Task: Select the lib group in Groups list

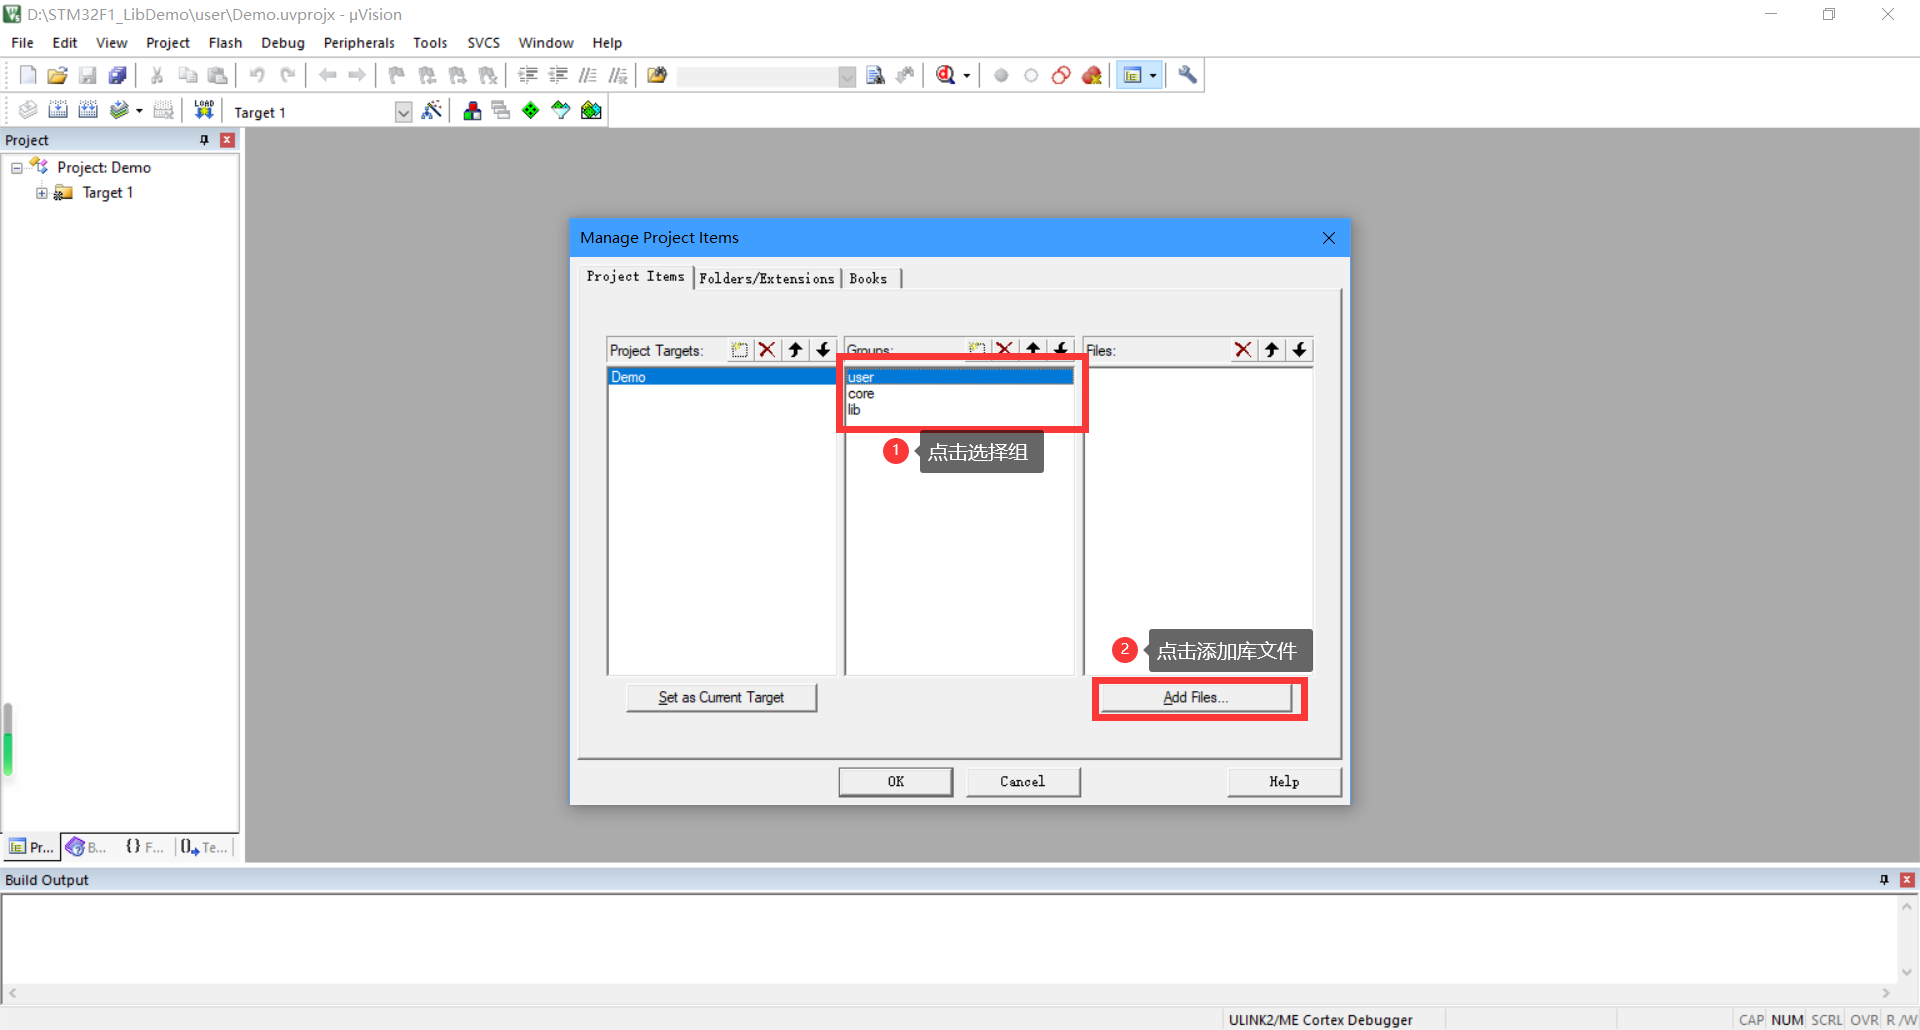Action: pos(959,410)
